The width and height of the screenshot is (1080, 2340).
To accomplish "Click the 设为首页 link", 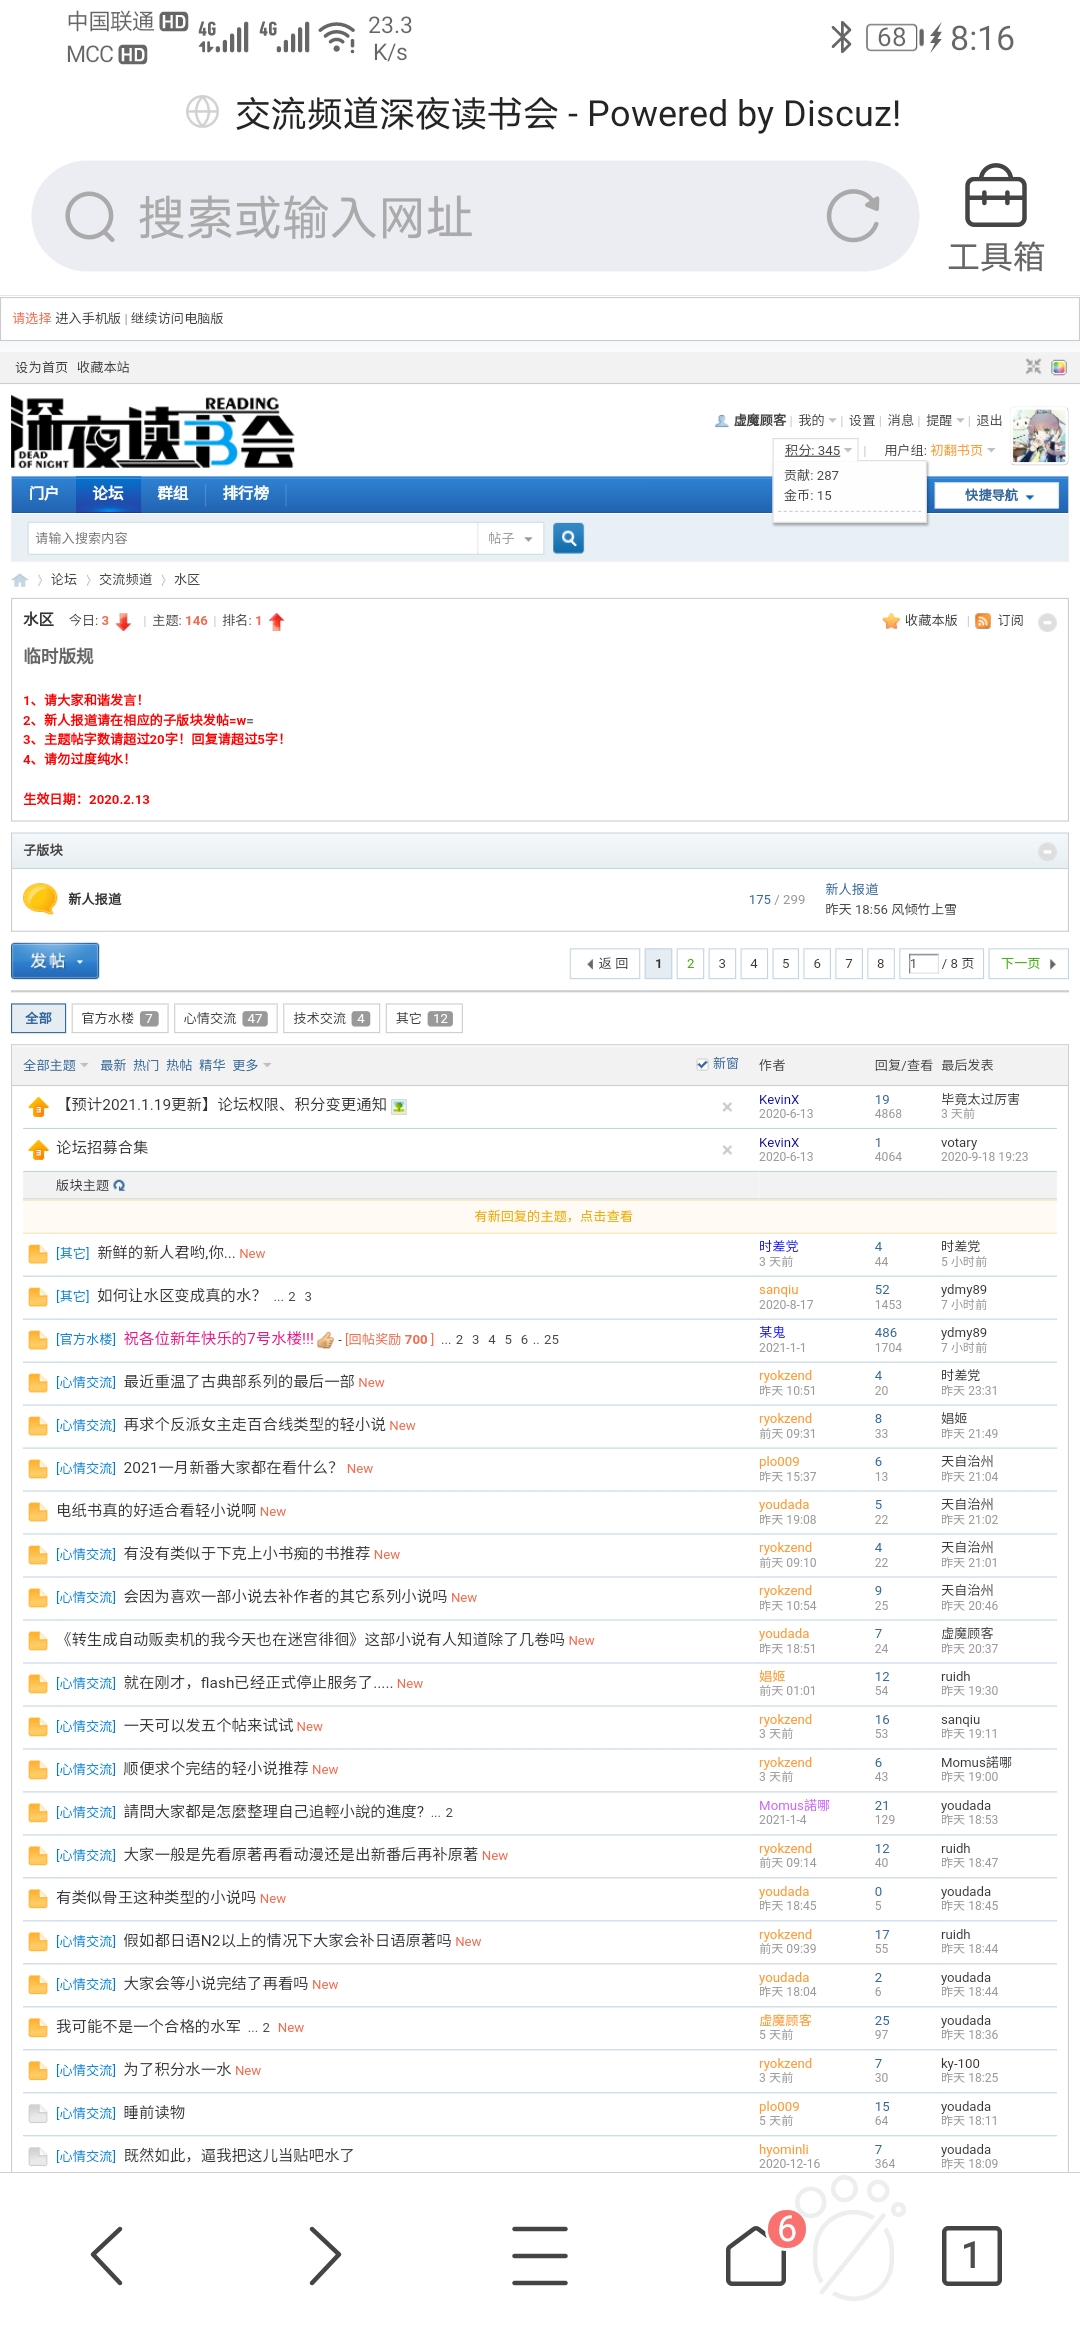I will [42, 367].
